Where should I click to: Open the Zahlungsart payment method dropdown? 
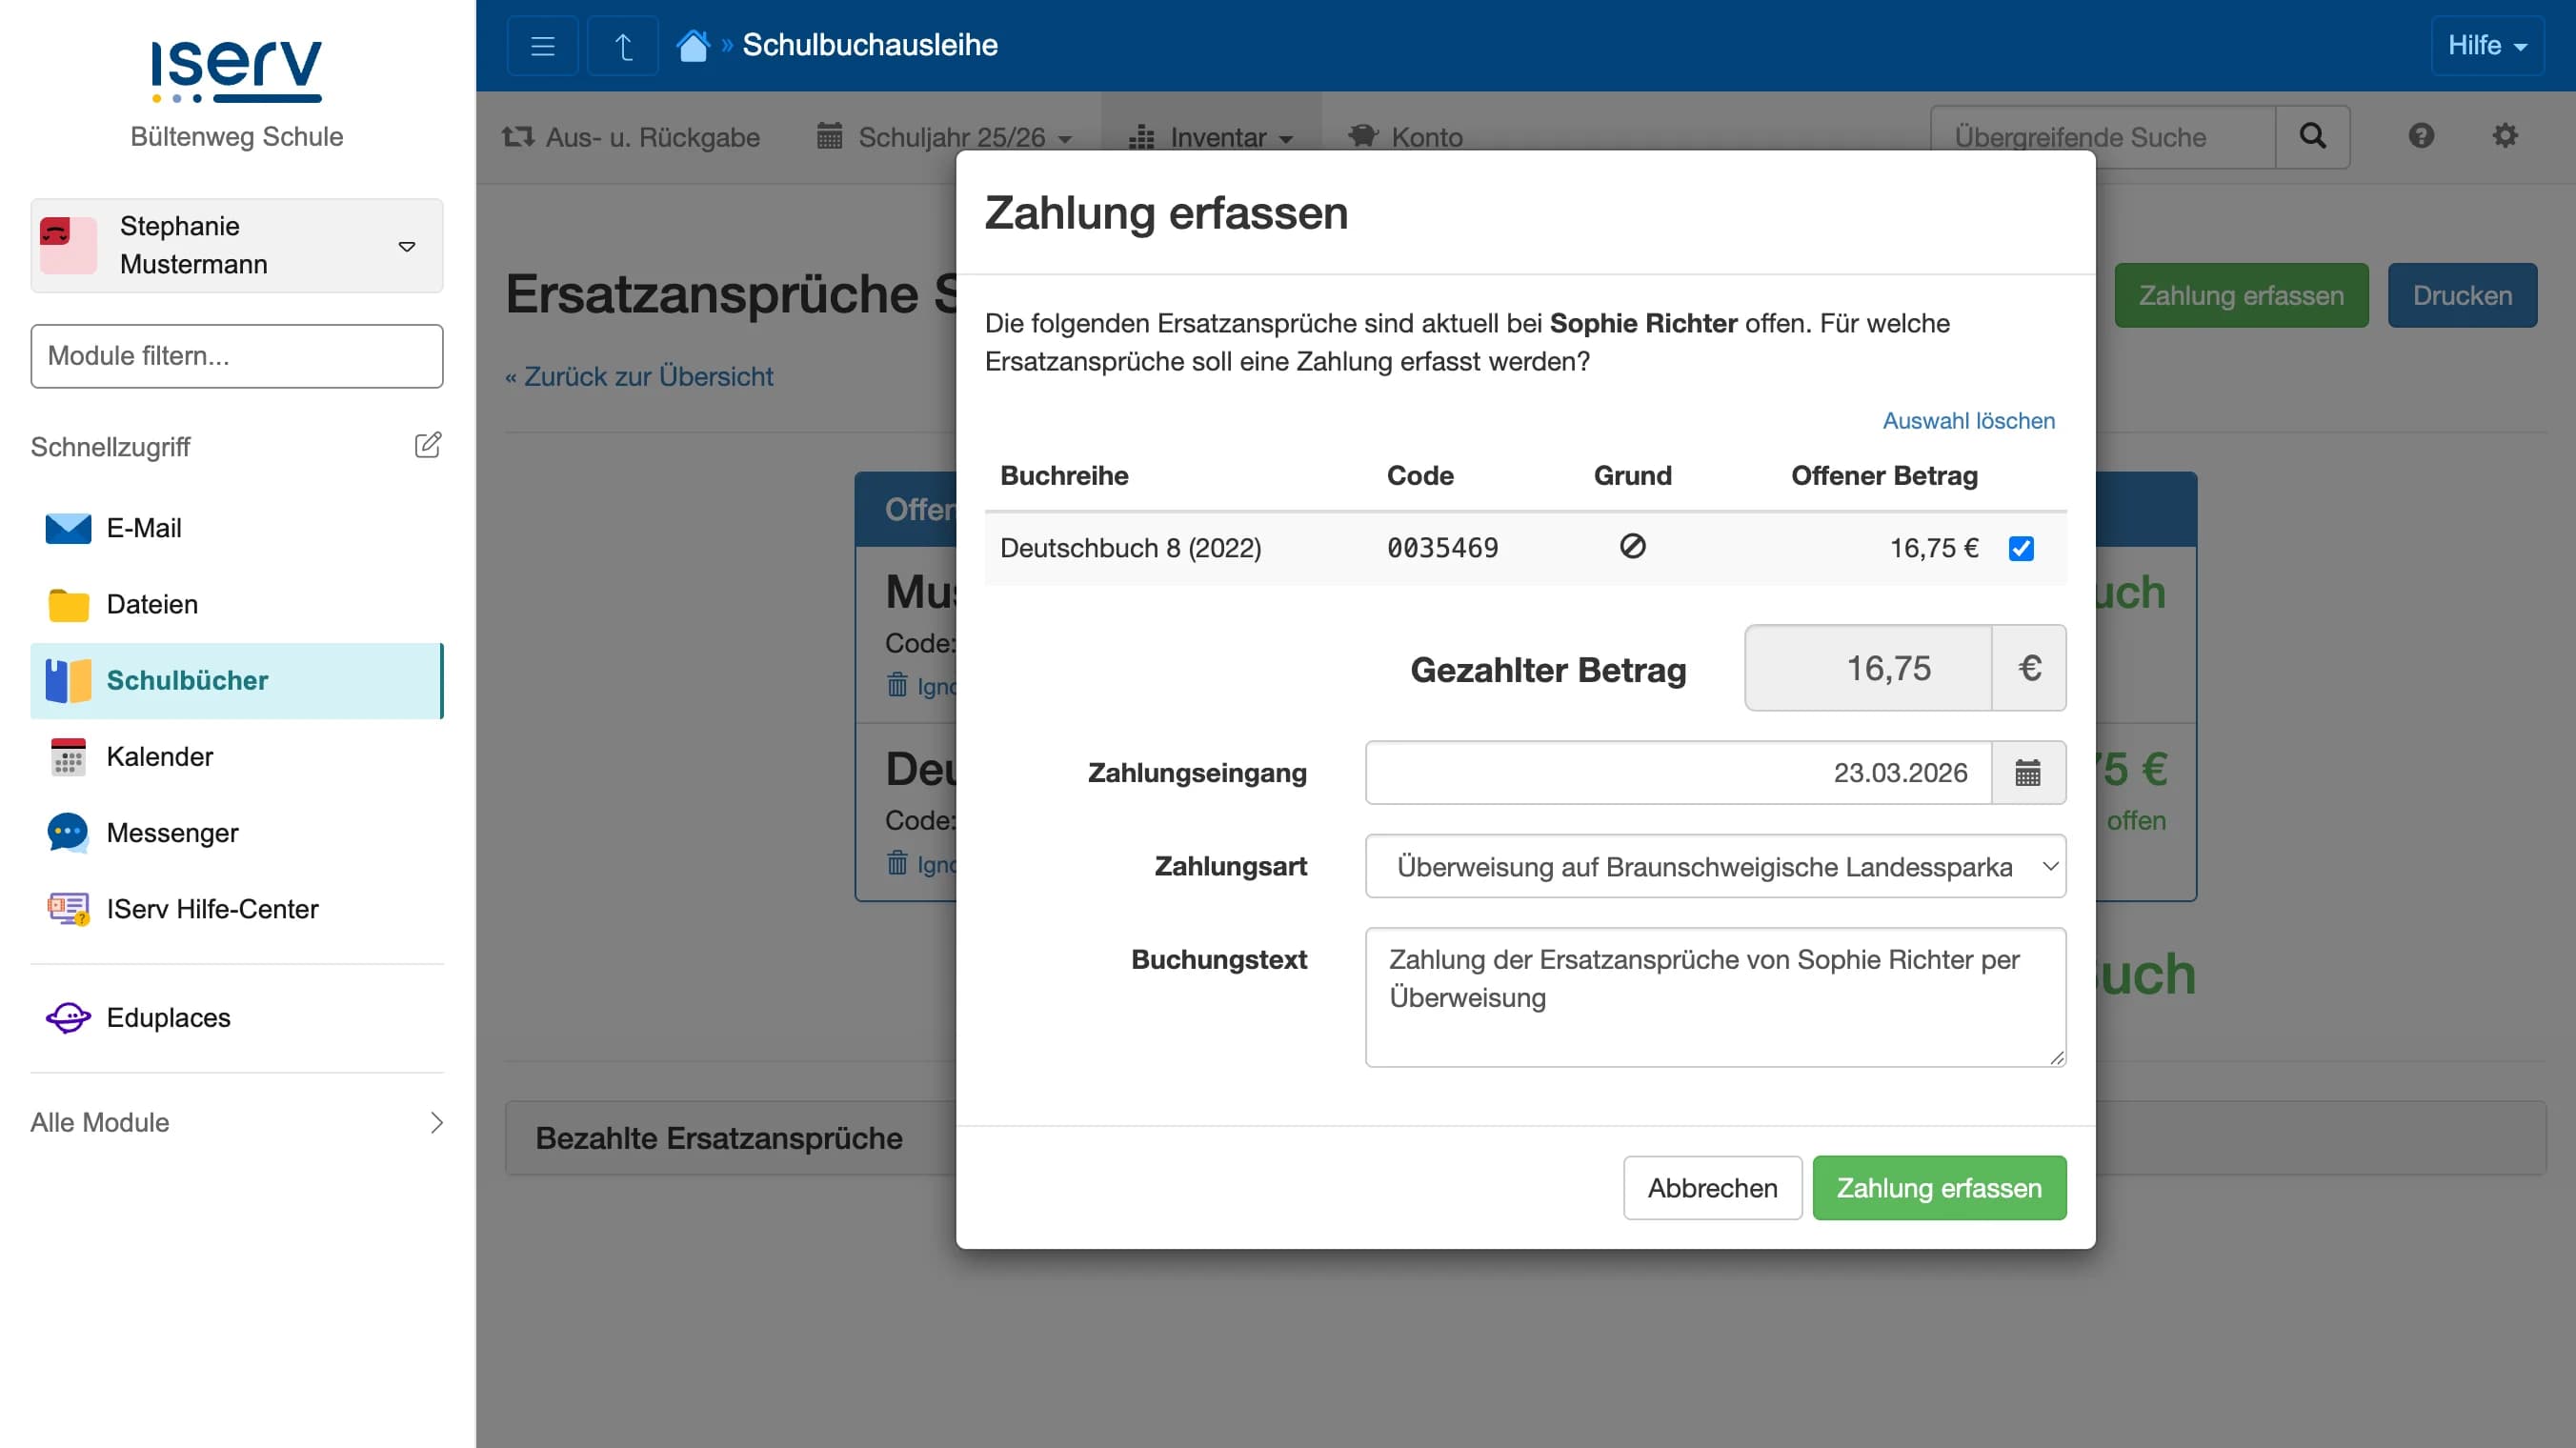pyautogui.click(x=1714, y=866)
